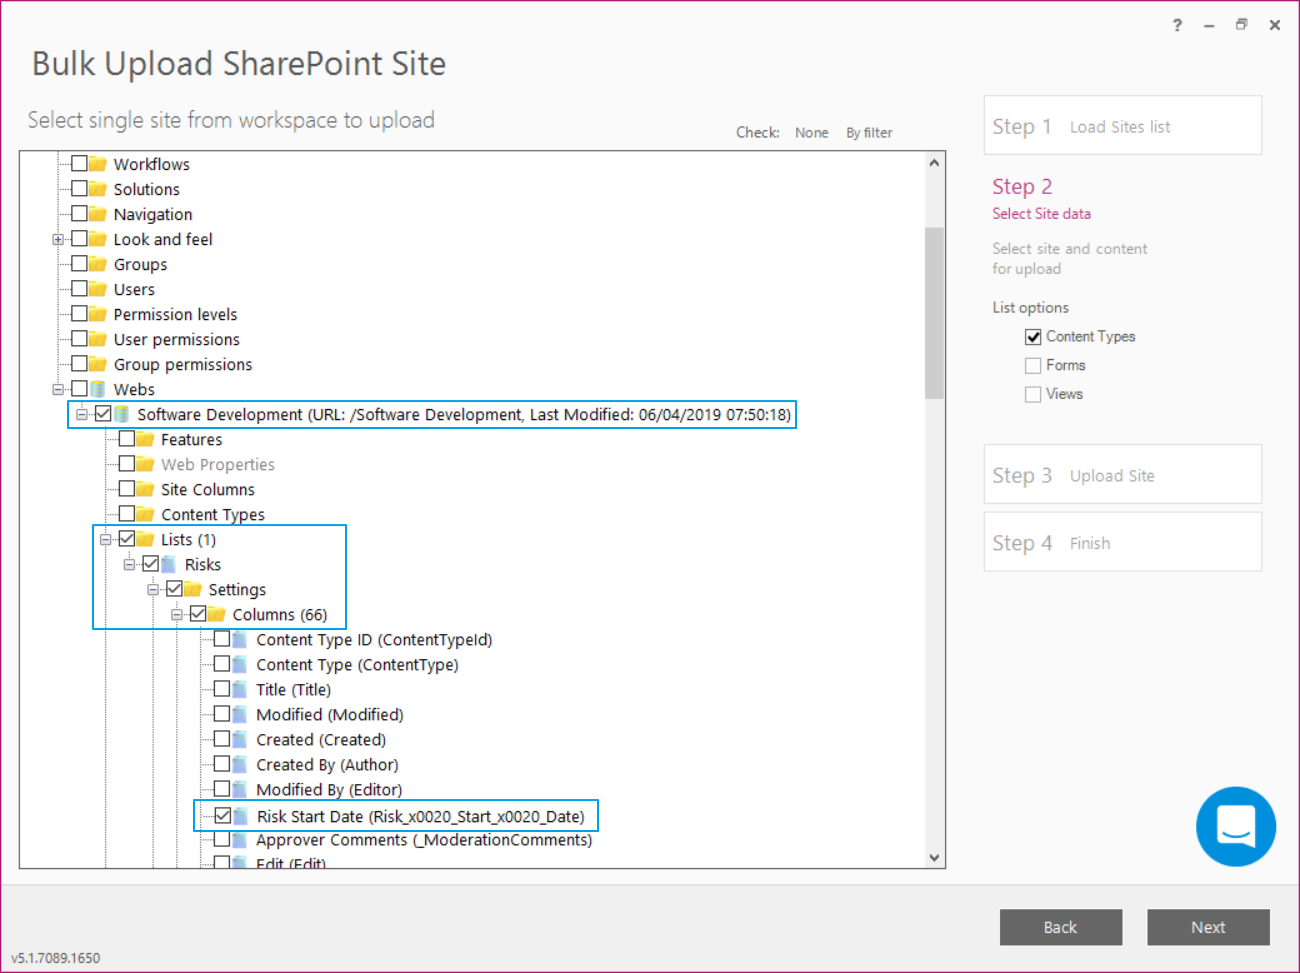
Task: Click the Title (Title) column icon
Action: [x=240, y=689]
